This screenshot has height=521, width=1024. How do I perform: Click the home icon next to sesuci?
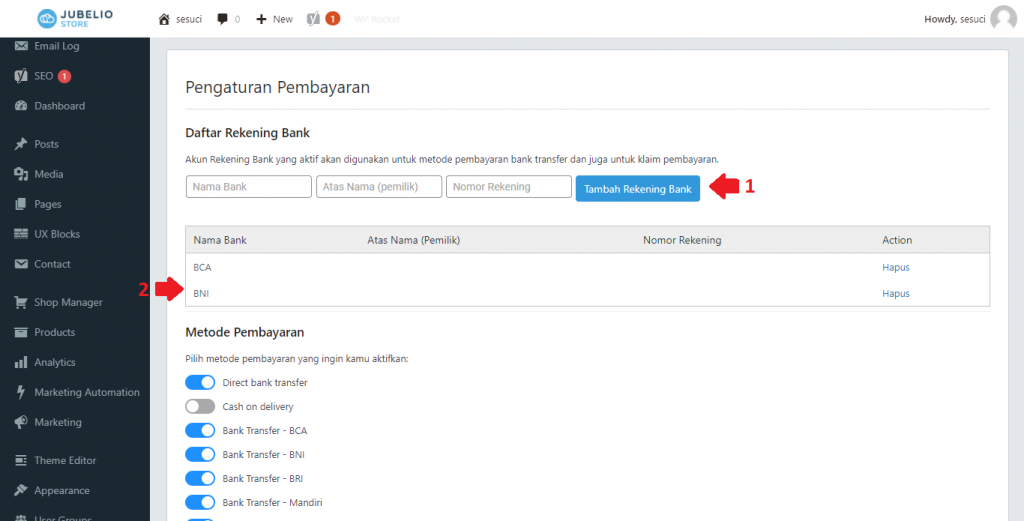(165, 20)
